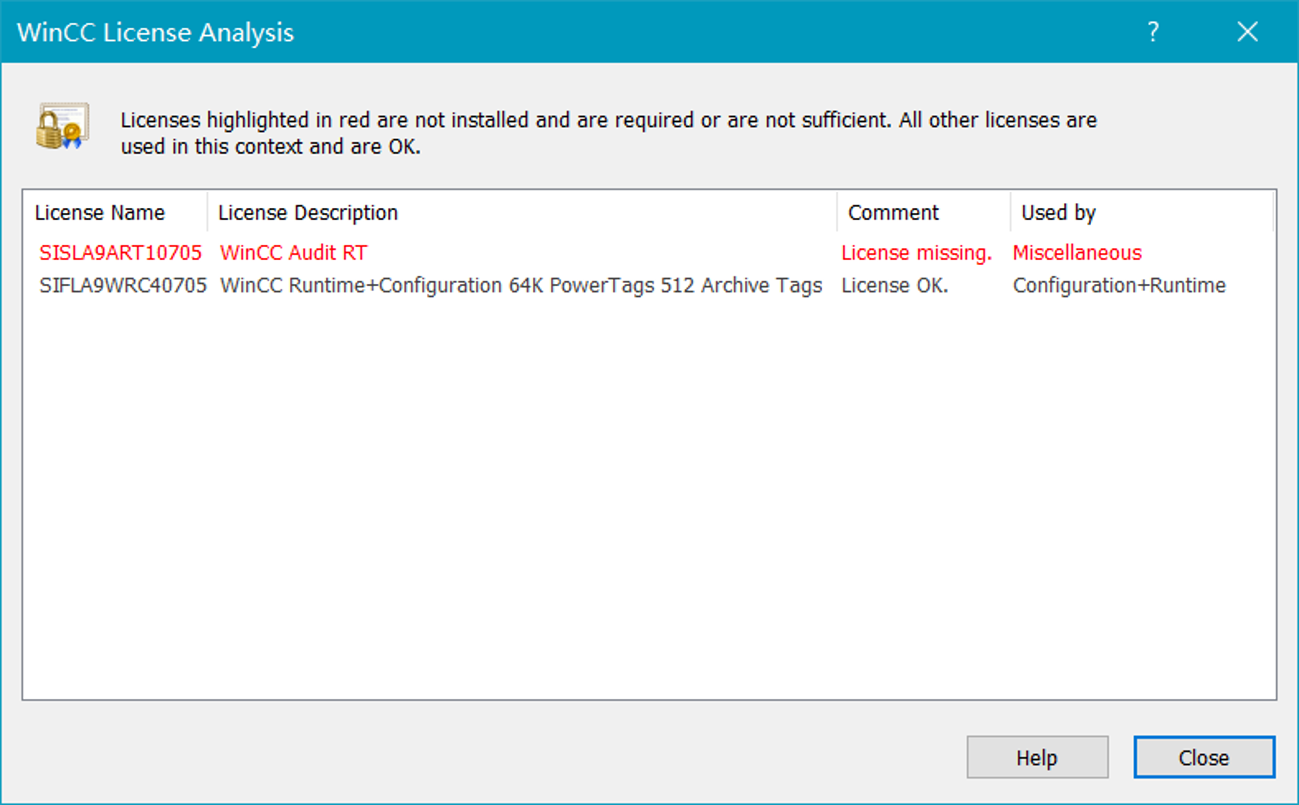Click the red-highlight licenses information text
1299x805 pixels.
coord(608,133)
